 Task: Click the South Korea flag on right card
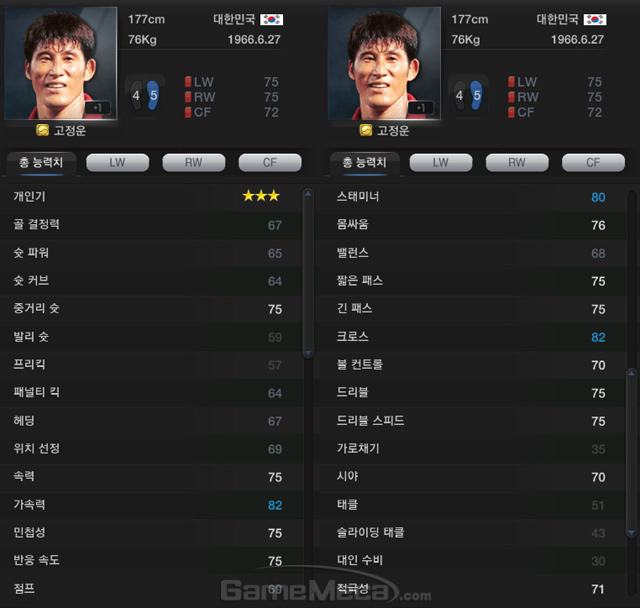pyautogui.click(x=595, y=19)
